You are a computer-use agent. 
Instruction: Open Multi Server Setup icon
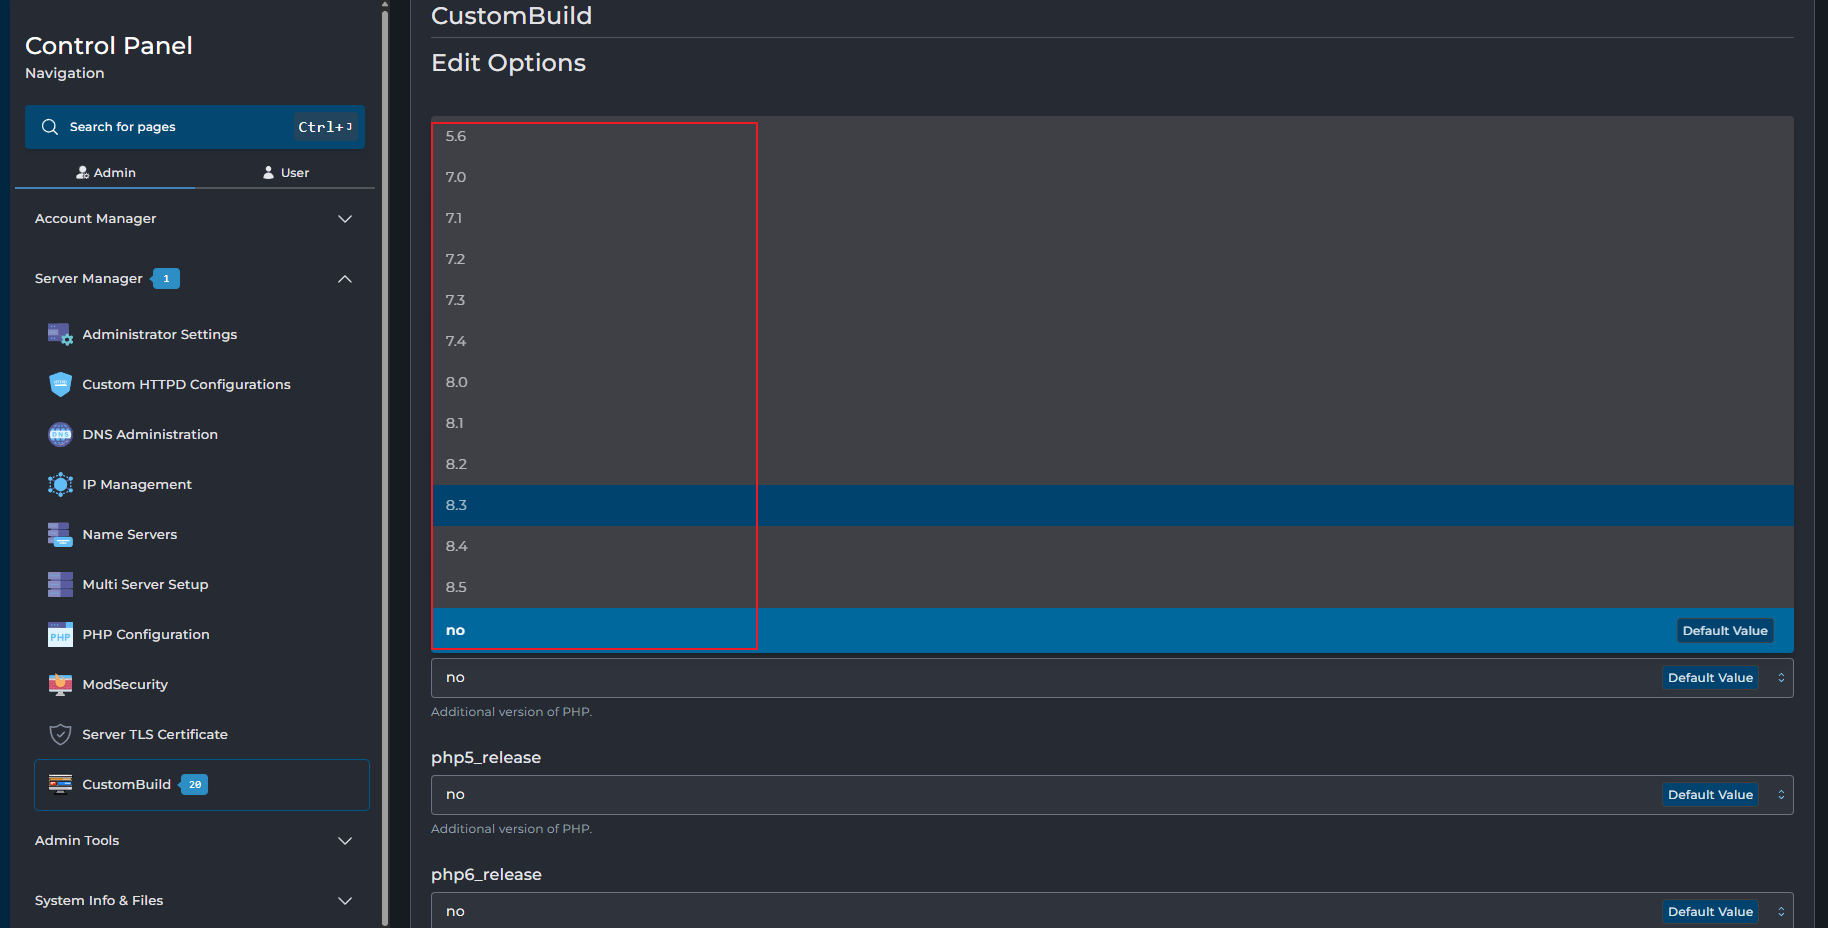60,585
